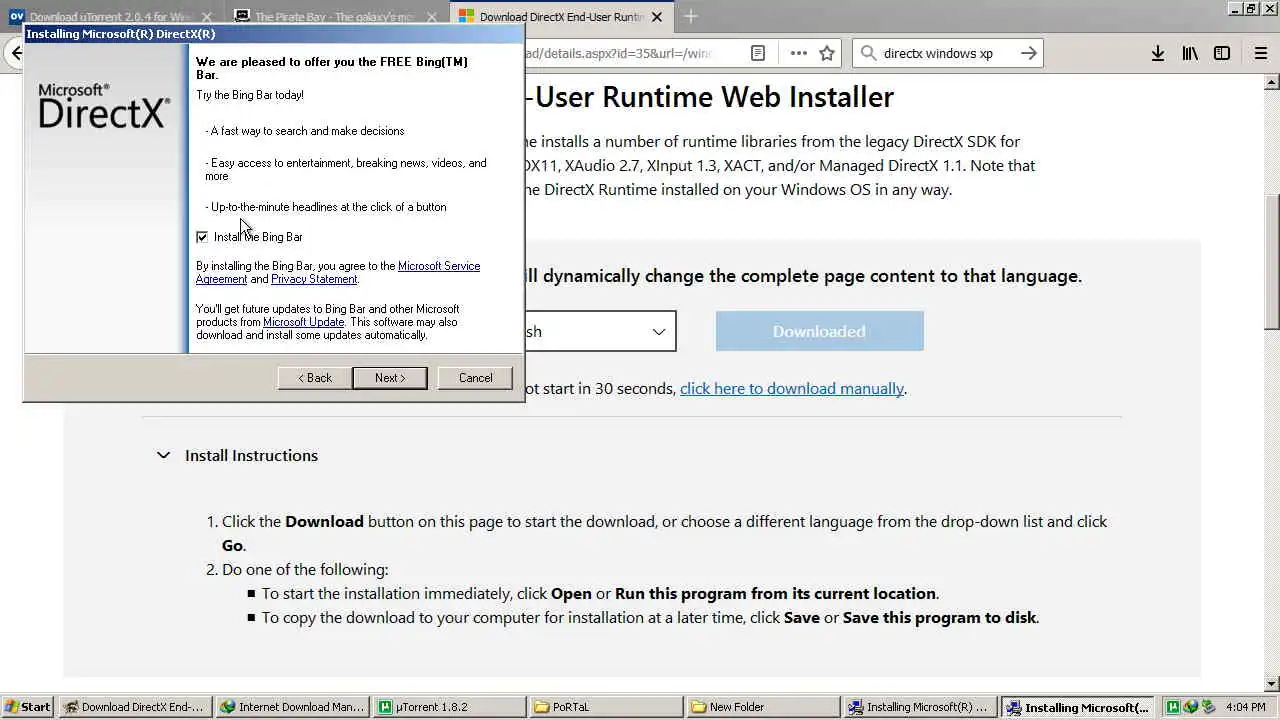The width and height of the screenshot is (1280, 720).
Task: Open the Library icon in Firefox toolbar
Action: click(x=1189, y=53)
